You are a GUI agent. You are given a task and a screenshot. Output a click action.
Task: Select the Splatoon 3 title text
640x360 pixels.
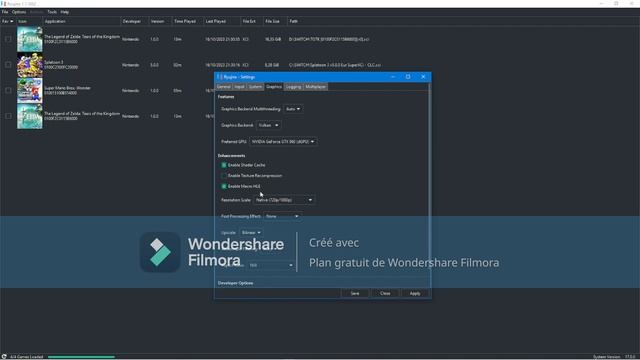click(x=53, y=62)
